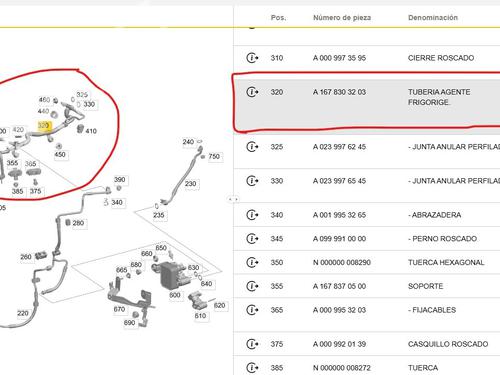Click callout 650 in the diagram
Viewport: 500px width, 375px height.
coord(161,248)
